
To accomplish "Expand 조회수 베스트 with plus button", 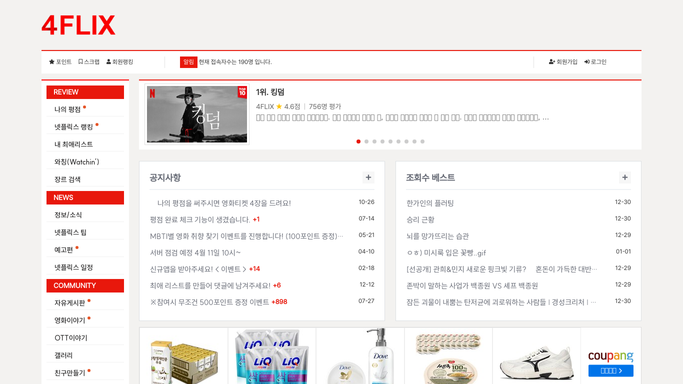I will [x=625, y=177].
